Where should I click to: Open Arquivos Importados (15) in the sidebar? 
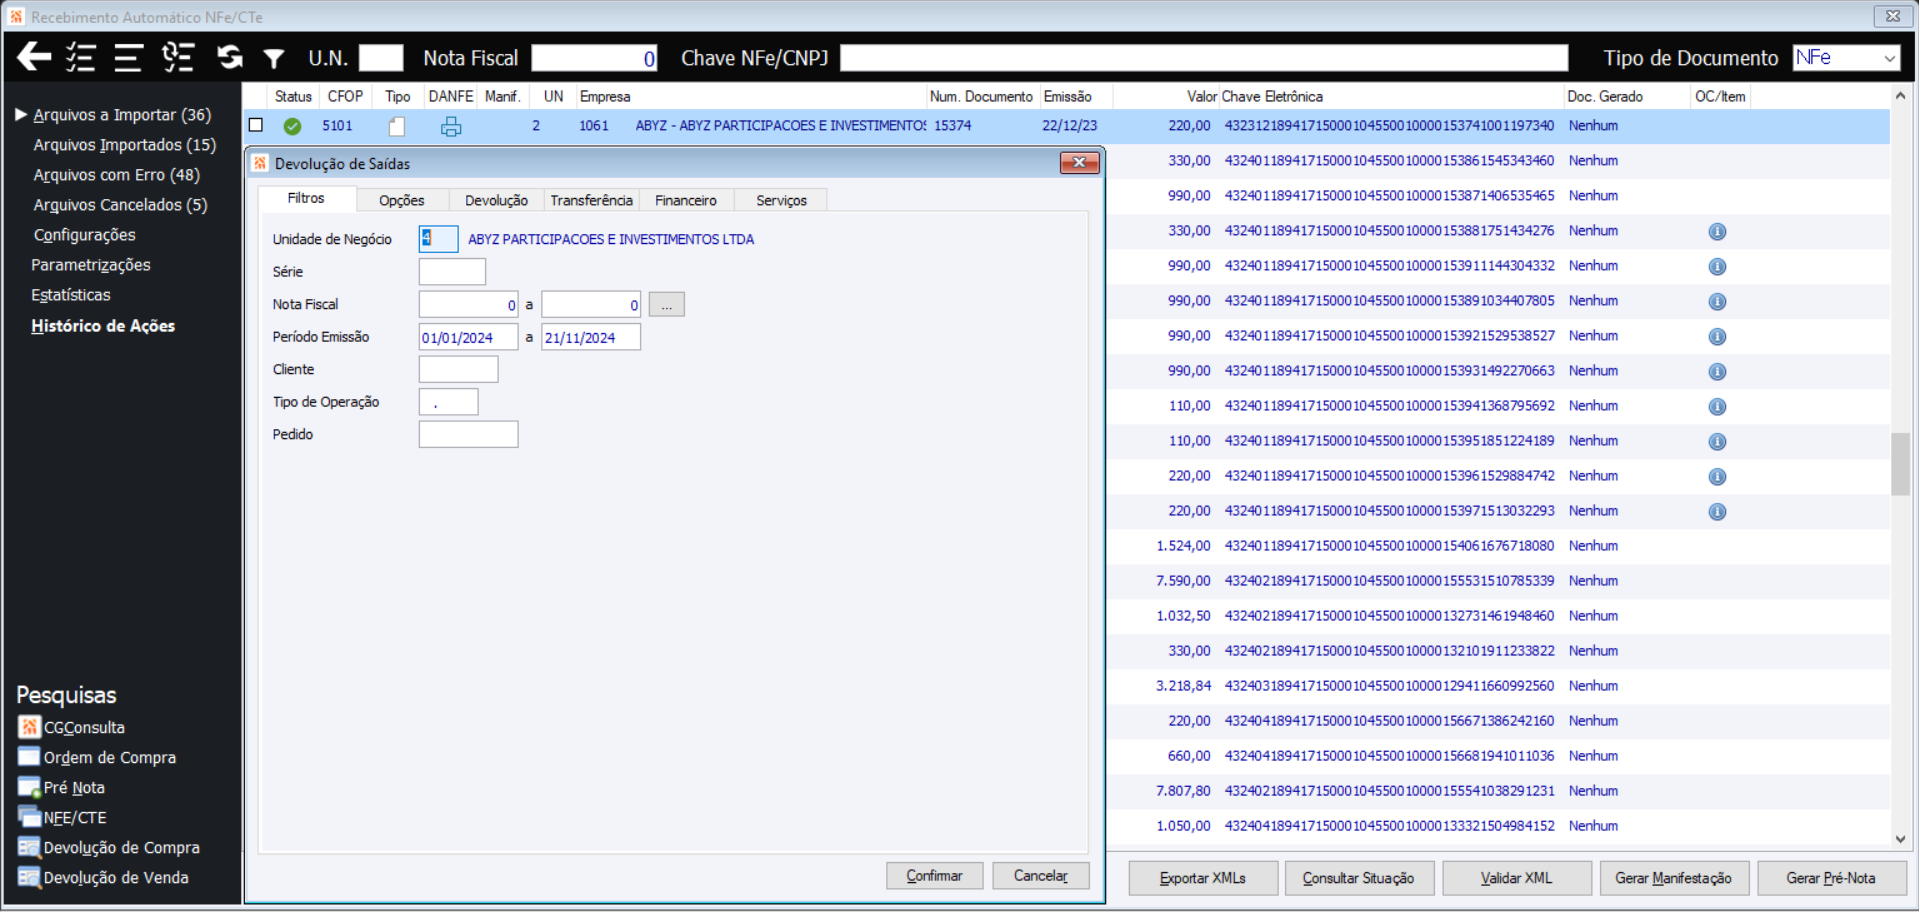coord(125,145)
